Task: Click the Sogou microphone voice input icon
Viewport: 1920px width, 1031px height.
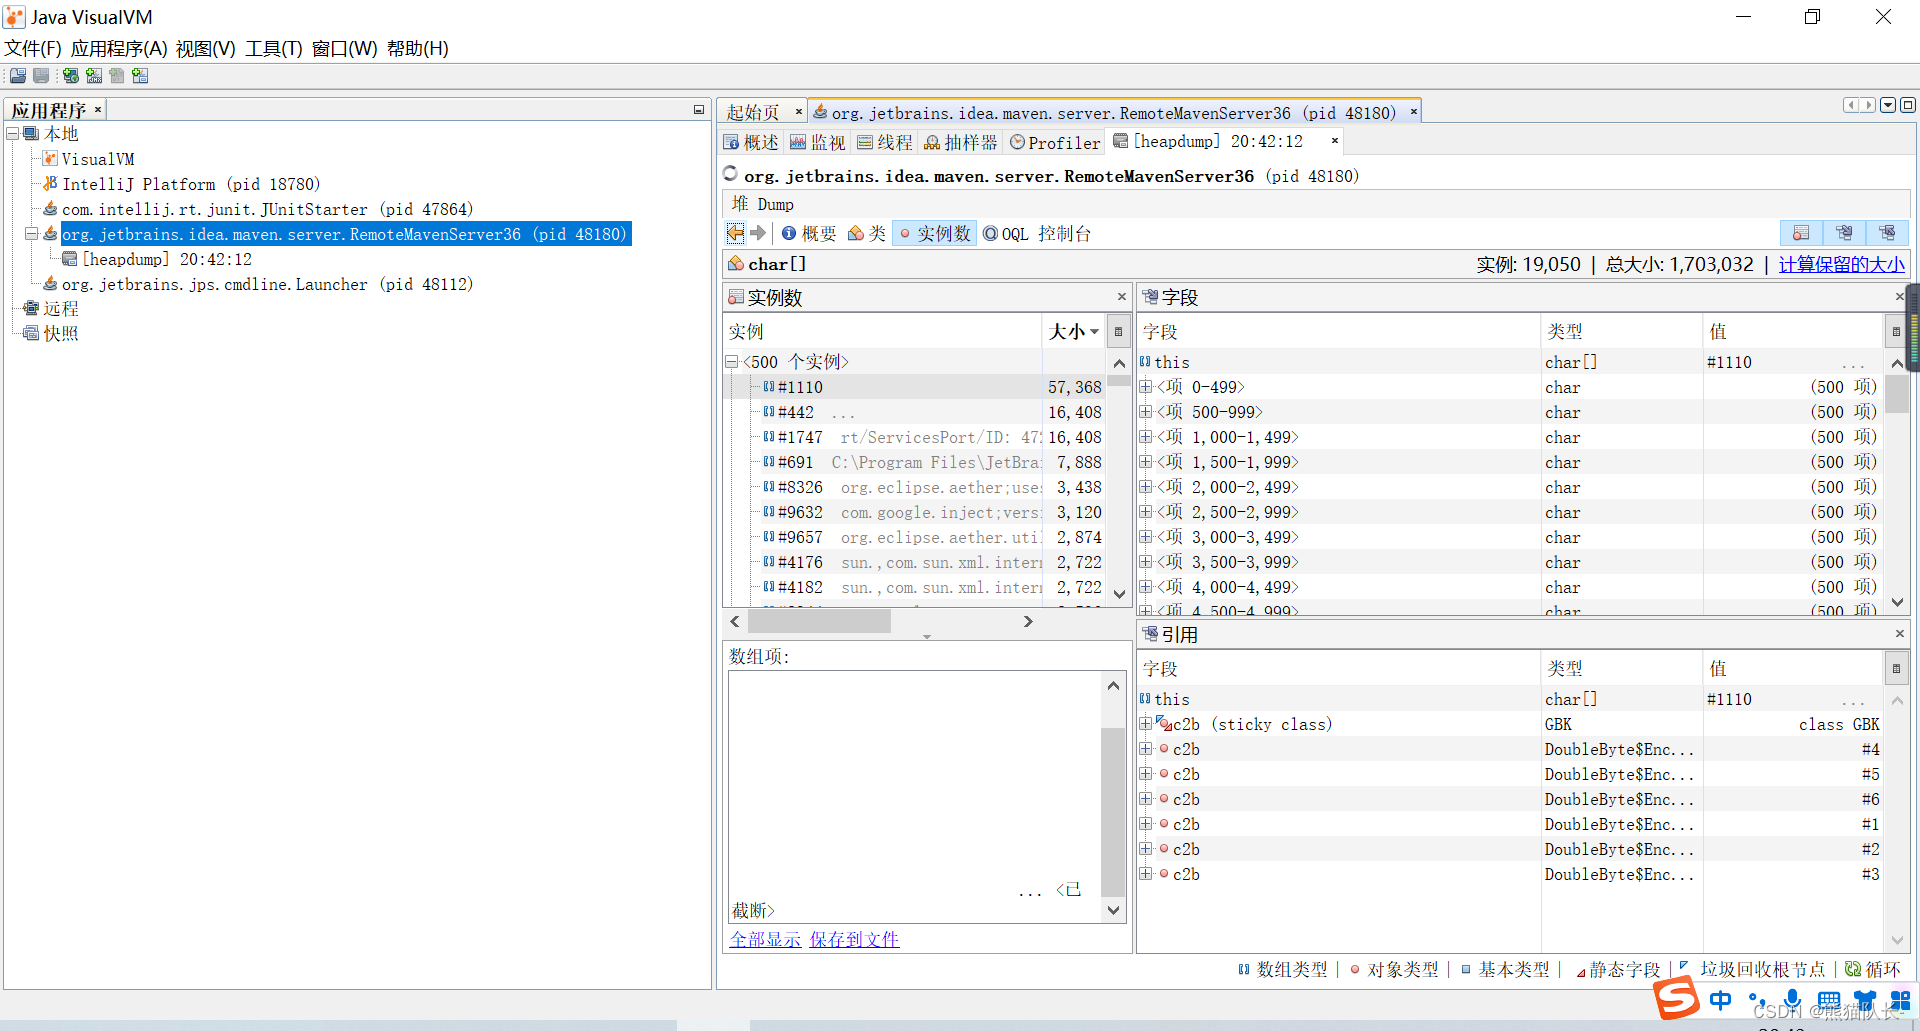Action: coord(1793,1000)
